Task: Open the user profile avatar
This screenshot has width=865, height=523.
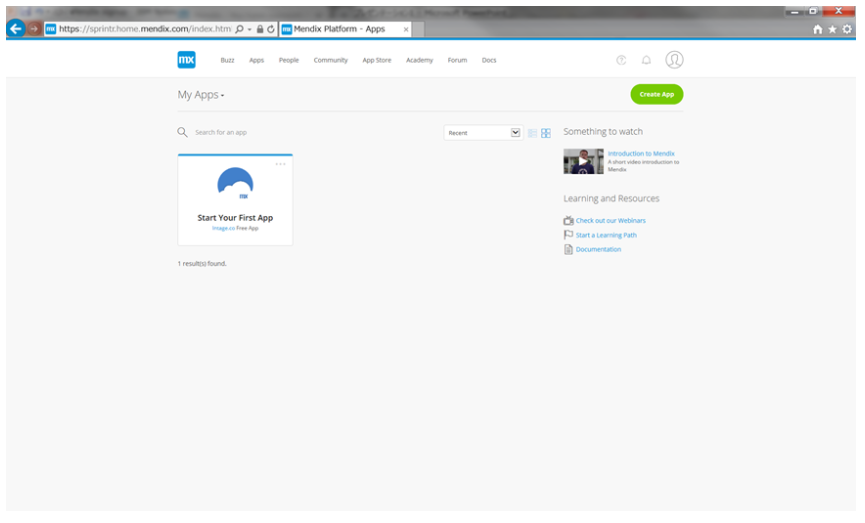Action: coord(674,60)
